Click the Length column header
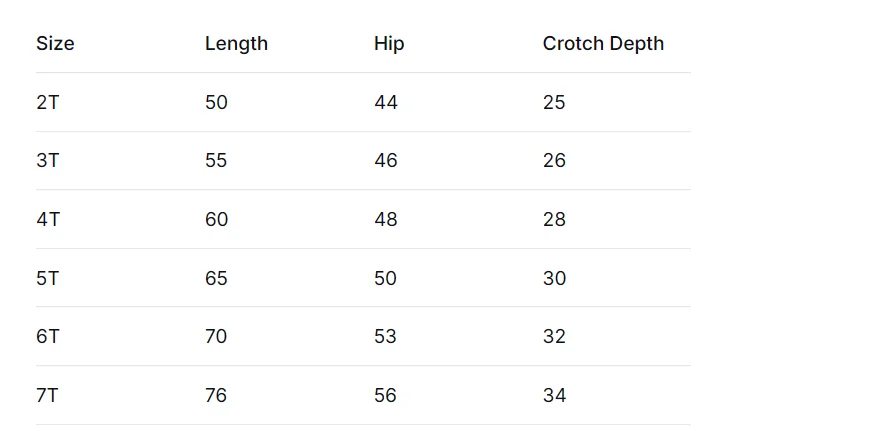894x431 pixels. click(x=236, y=43)
